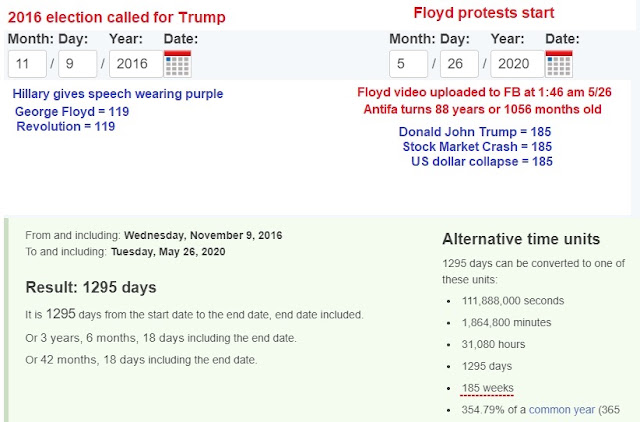Click the '31,080 hours' list item
640x422 pixels.
[493, 344]
